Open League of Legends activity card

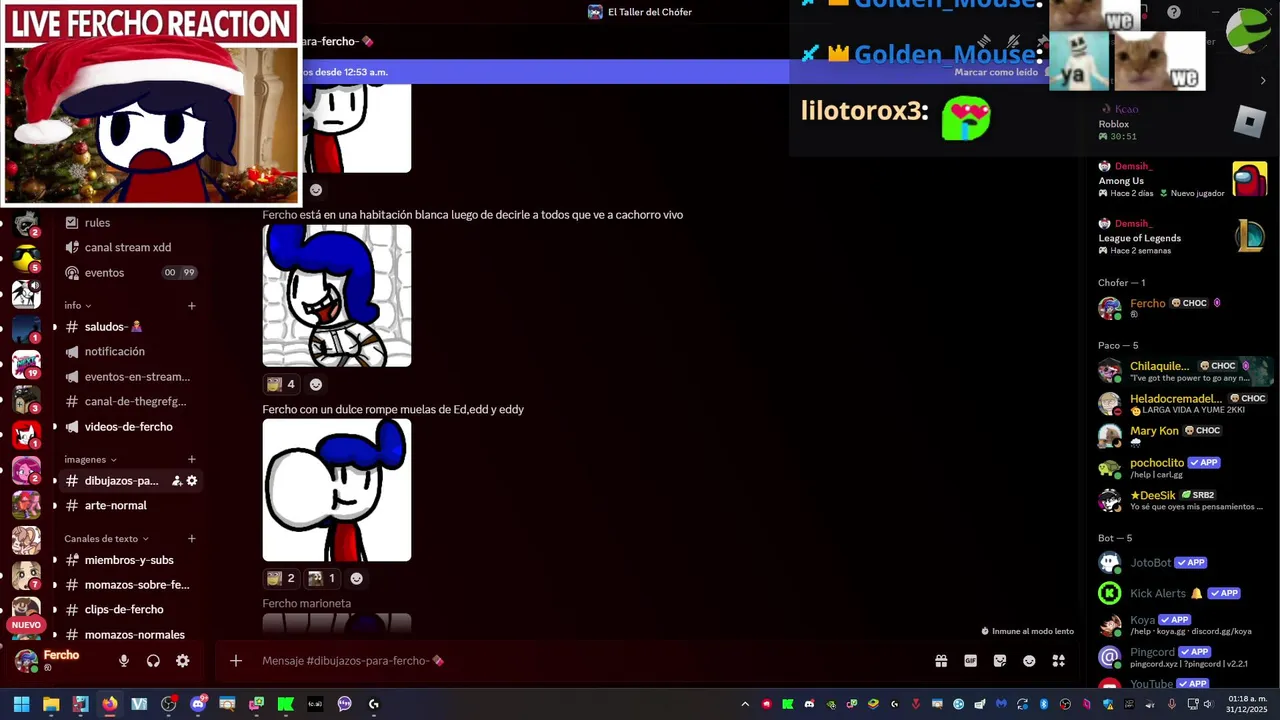1182,237
